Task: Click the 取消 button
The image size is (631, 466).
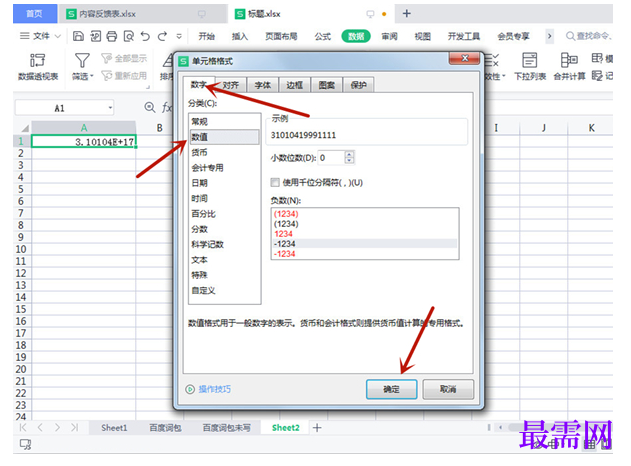Action: coord(448,389)
